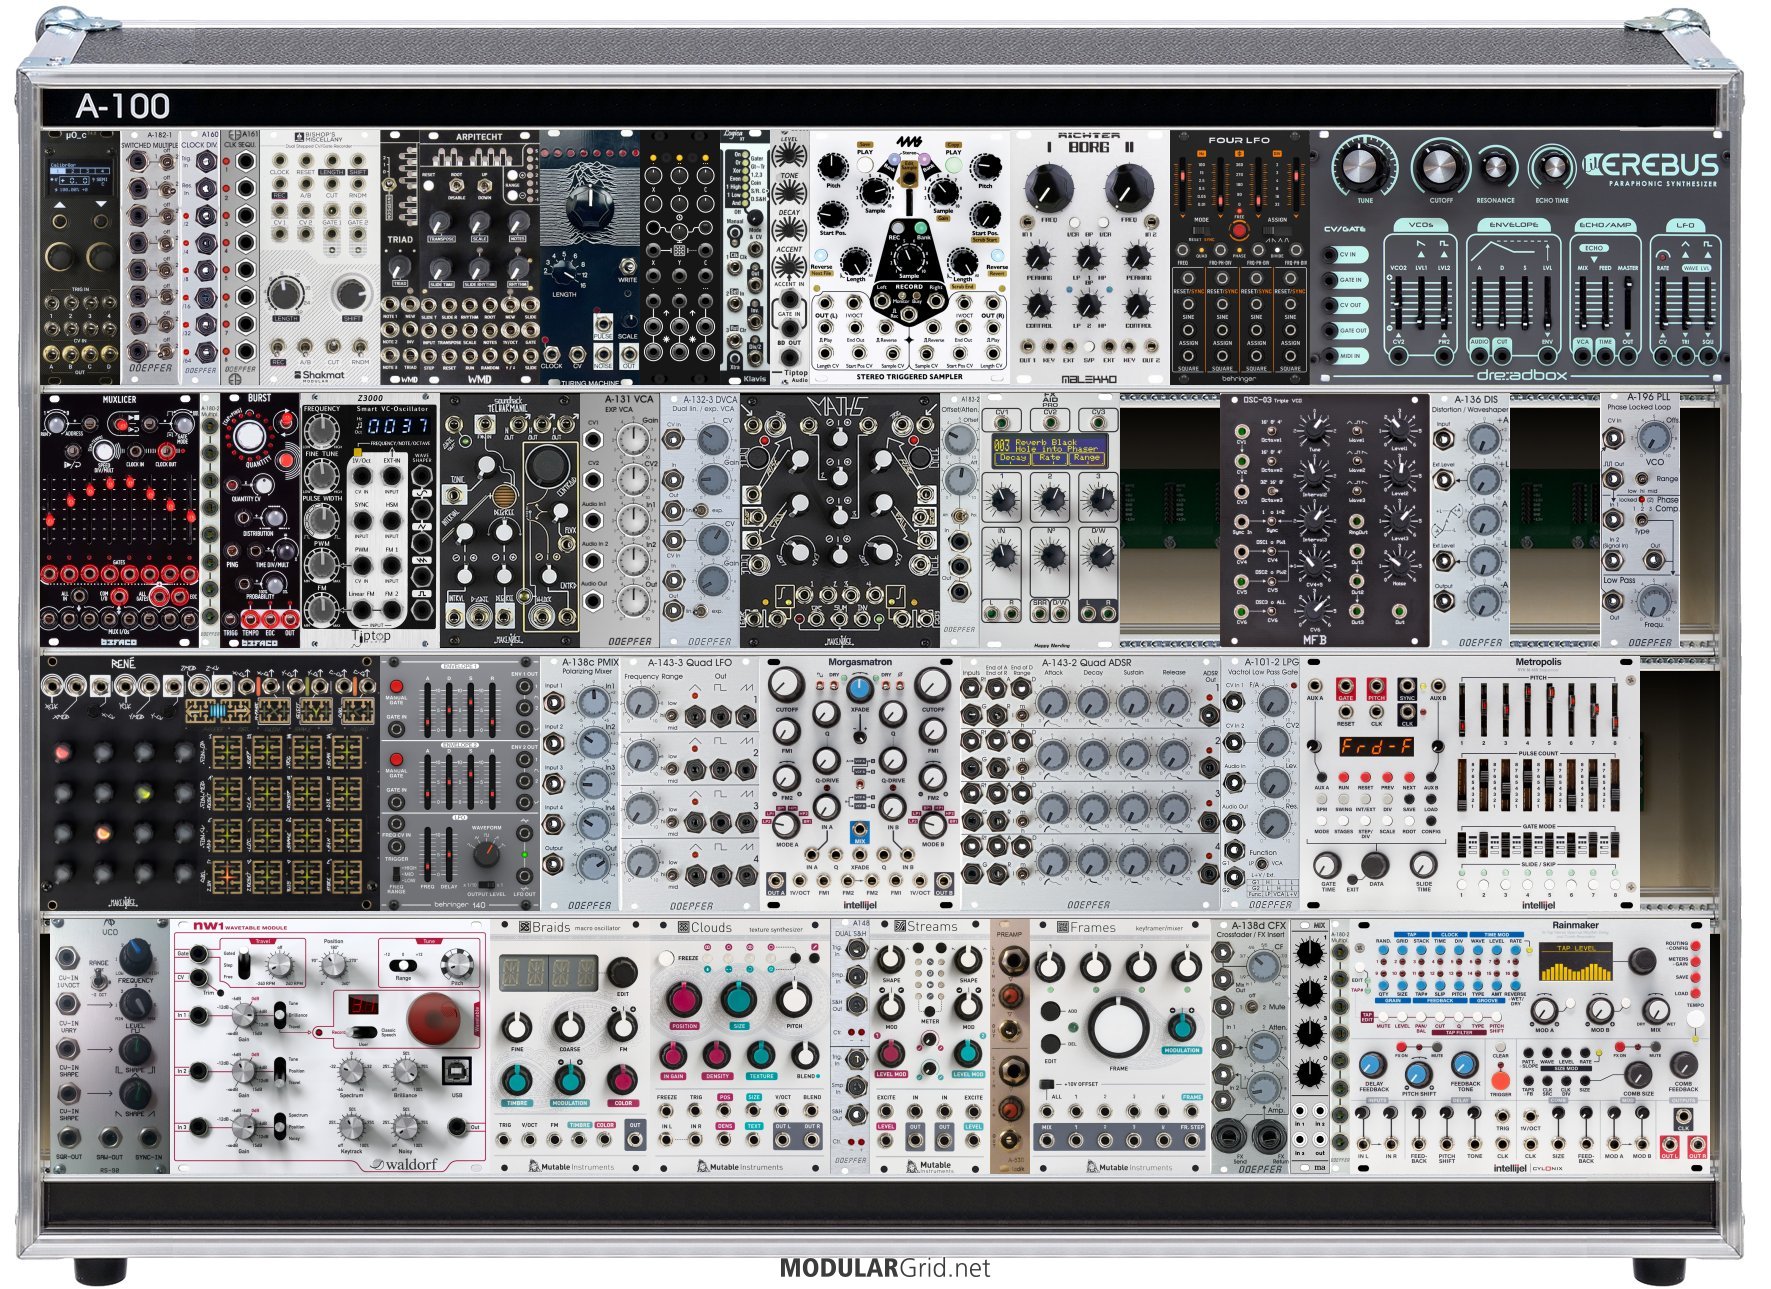This screenshot has width=1771, height=1289.
Task: Click the Metropolis RUN button
Action: click(1344, 777)
